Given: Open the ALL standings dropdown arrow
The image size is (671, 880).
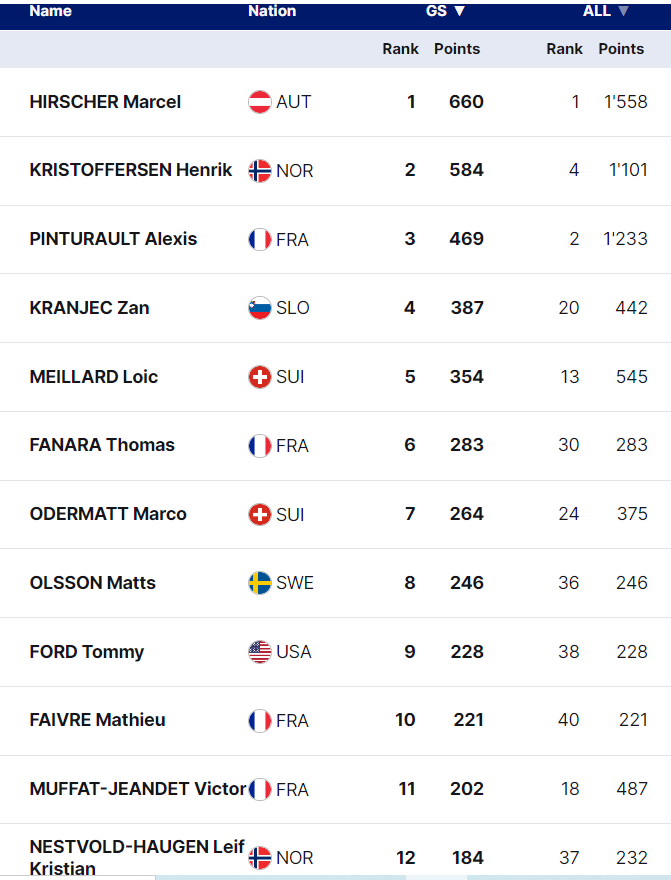Looking at the screenshot, I should point(623,11).
